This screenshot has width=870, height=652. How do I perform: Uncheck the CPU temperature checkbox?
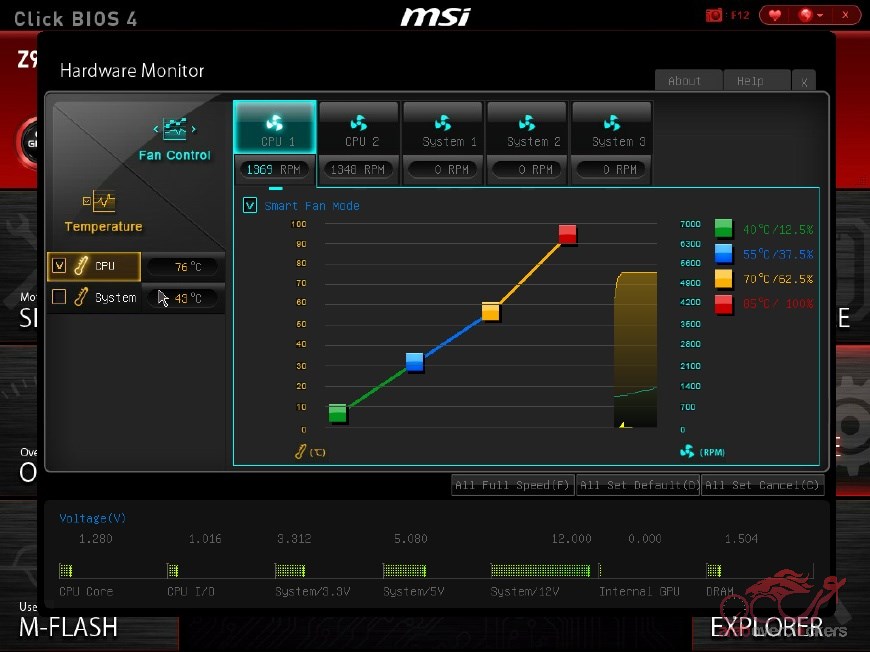click(59, 266)
